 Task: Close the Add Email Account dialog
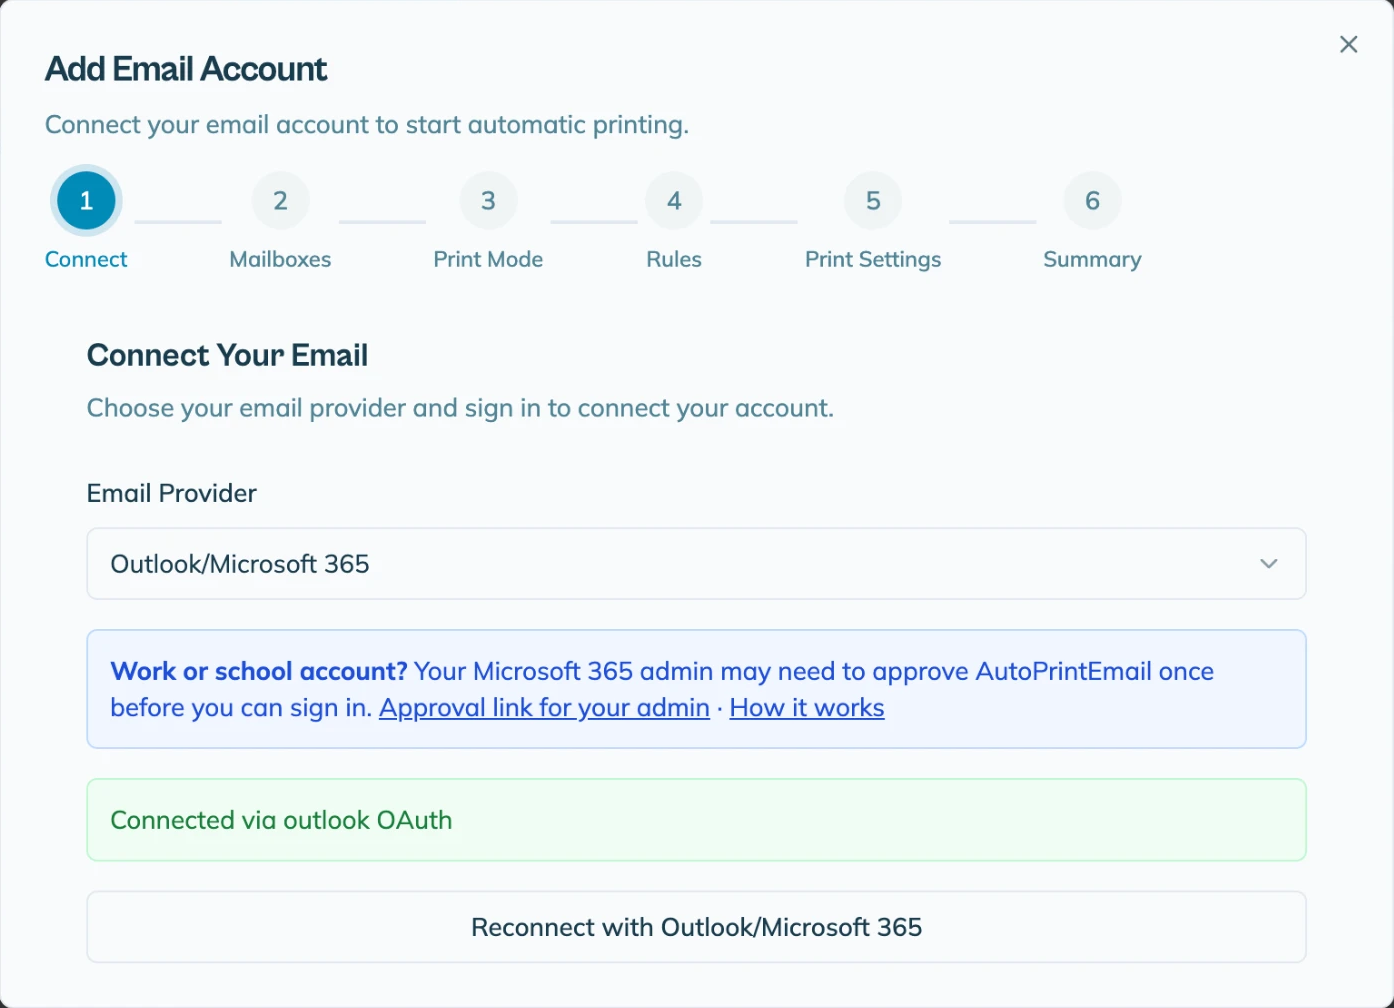(x=1348, y=45)
